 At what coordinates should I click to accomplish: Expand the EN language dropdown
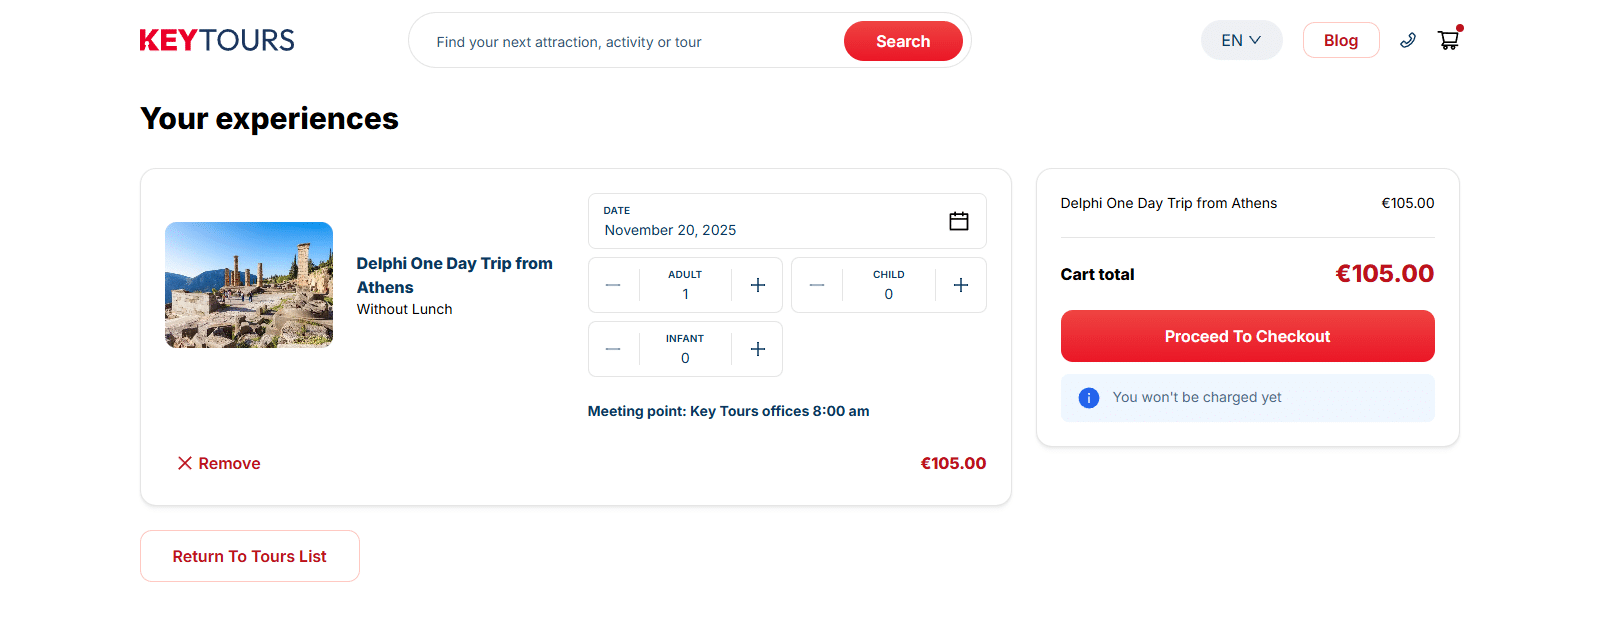click(1241, 41)
